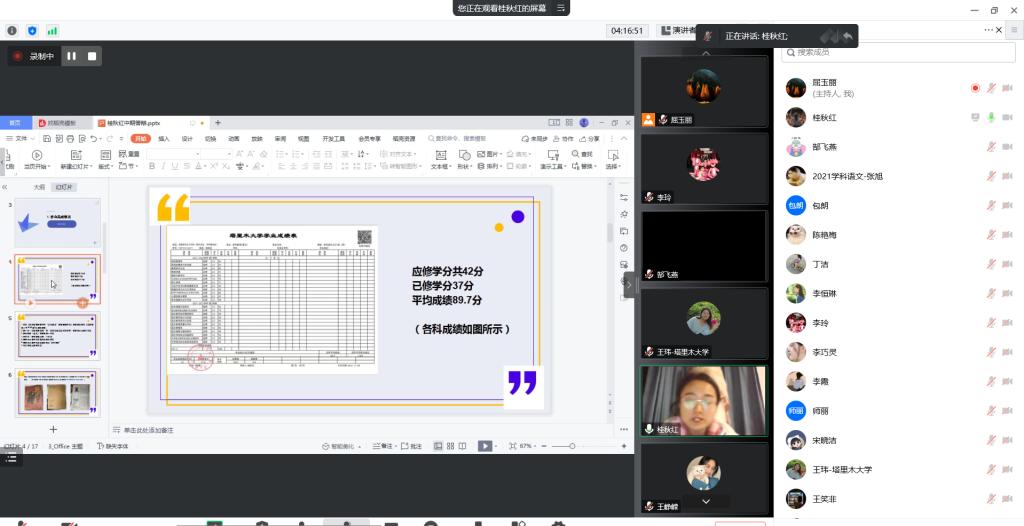1024x526 pixels.
Task: Switch WPS to slide sorter view
Action: pos(448,446)
